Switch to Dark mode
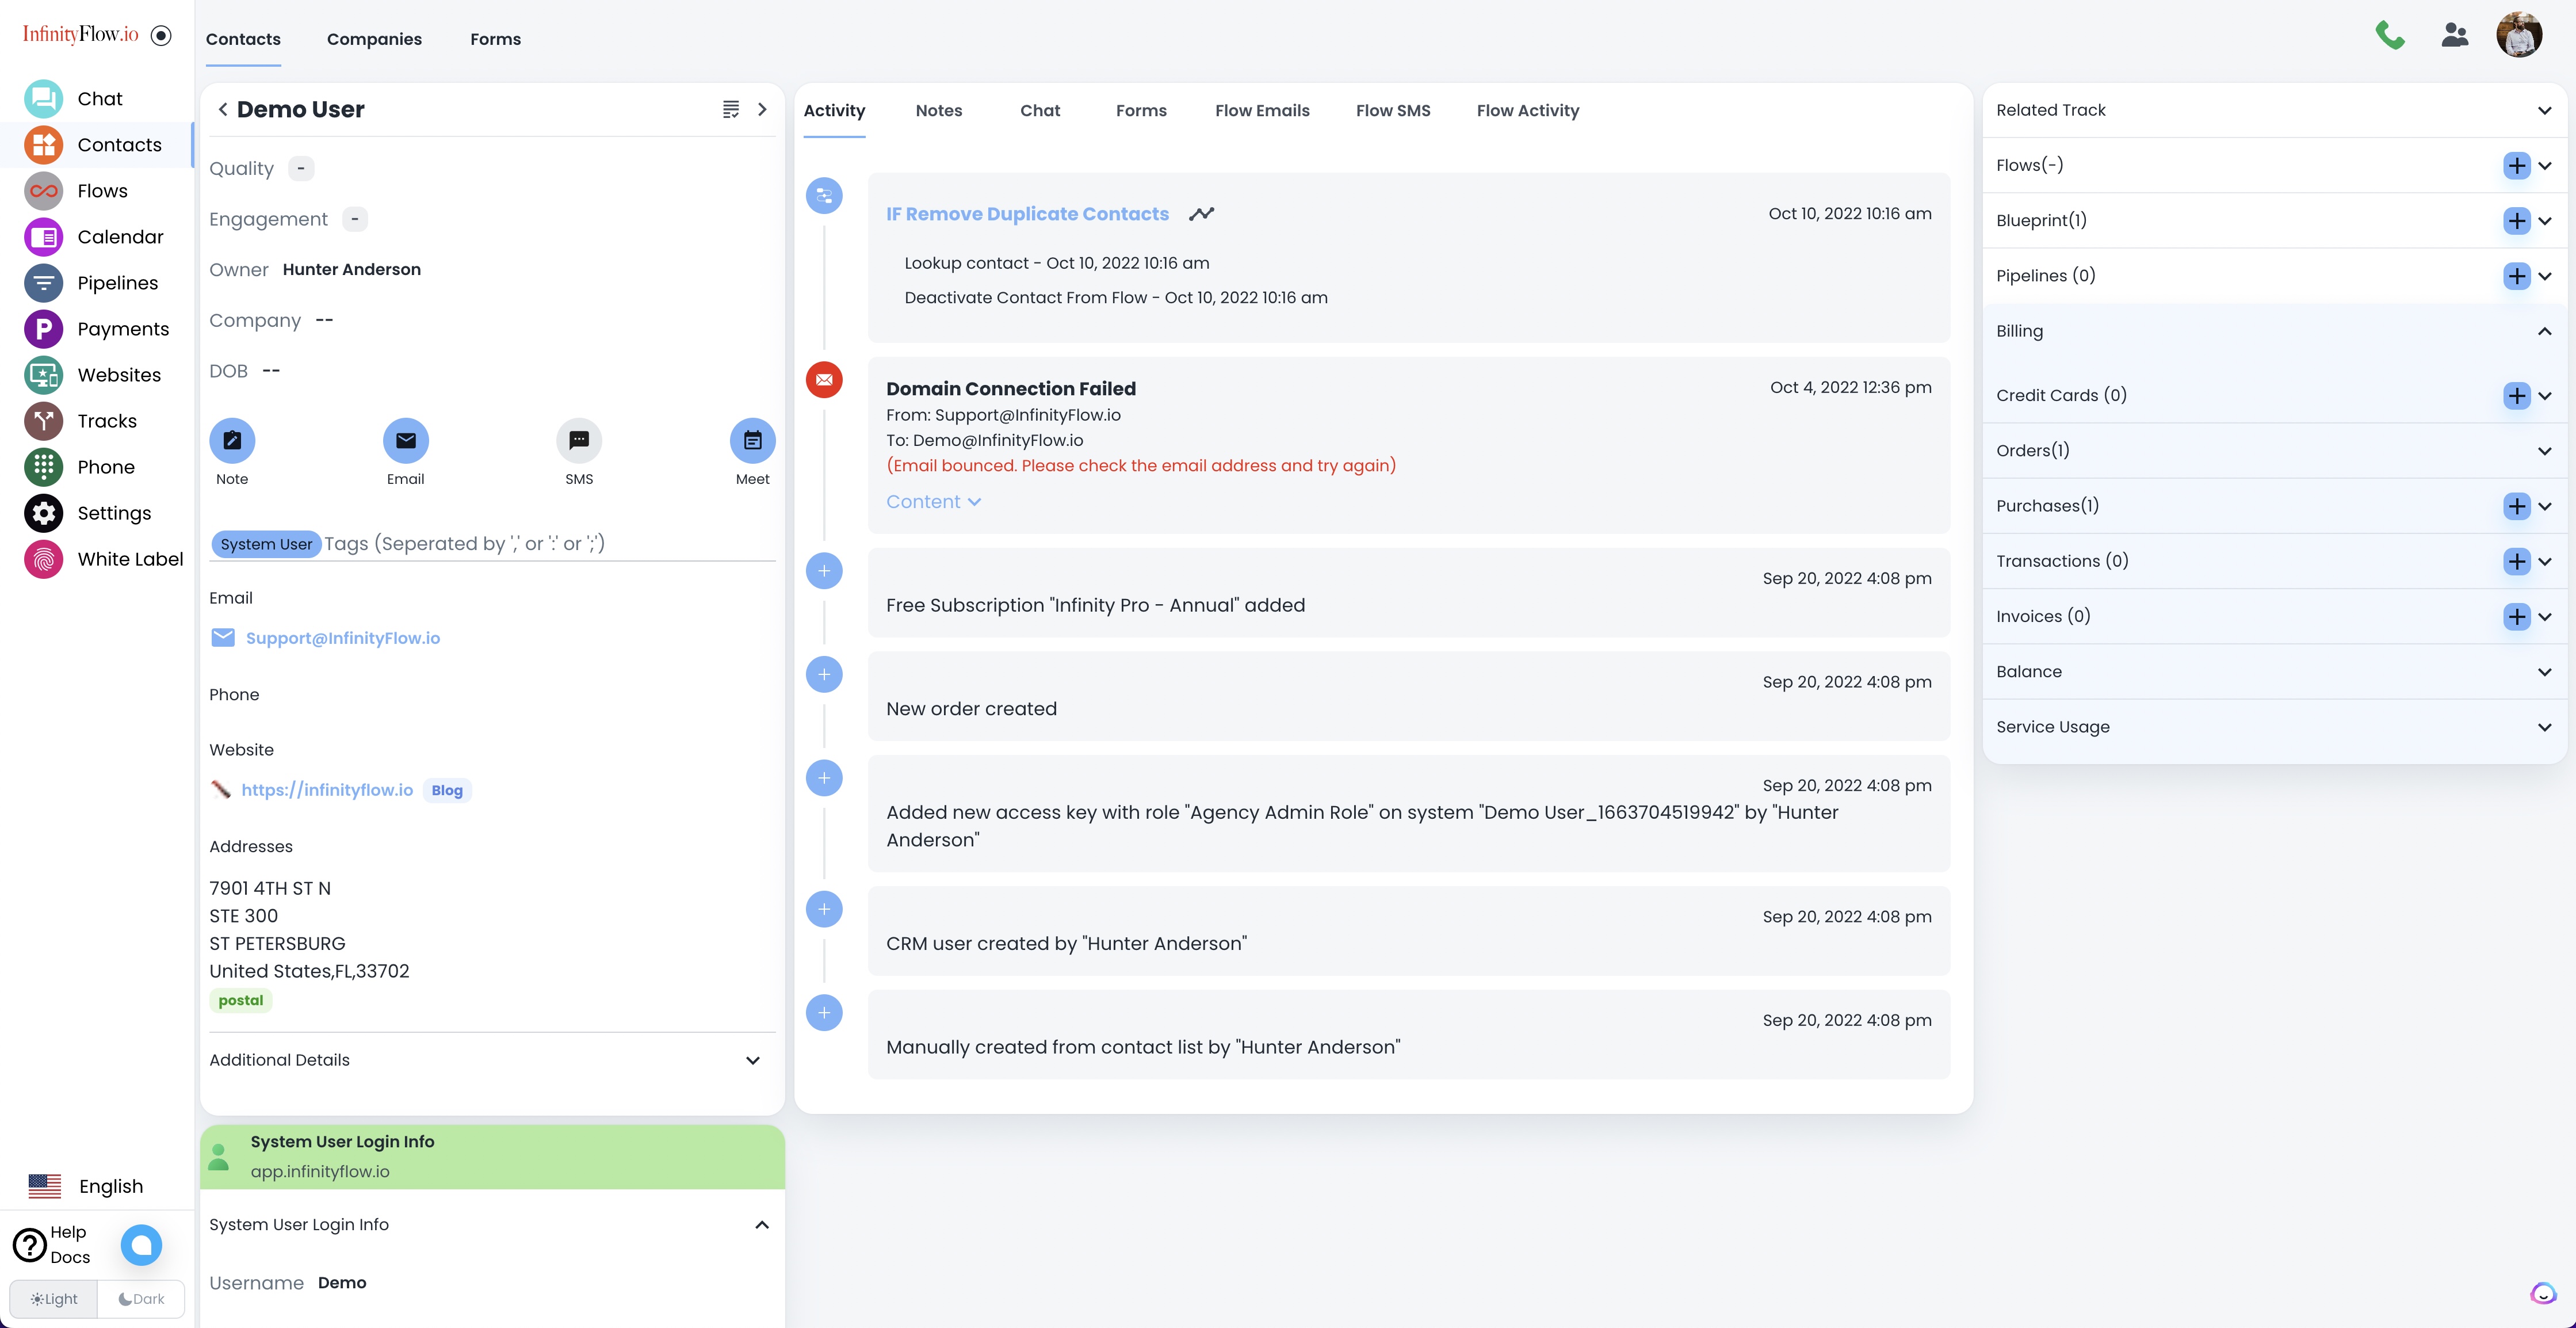Image resolution: width=2576 pixels, height=1328 pixels. pos(140,1298)
